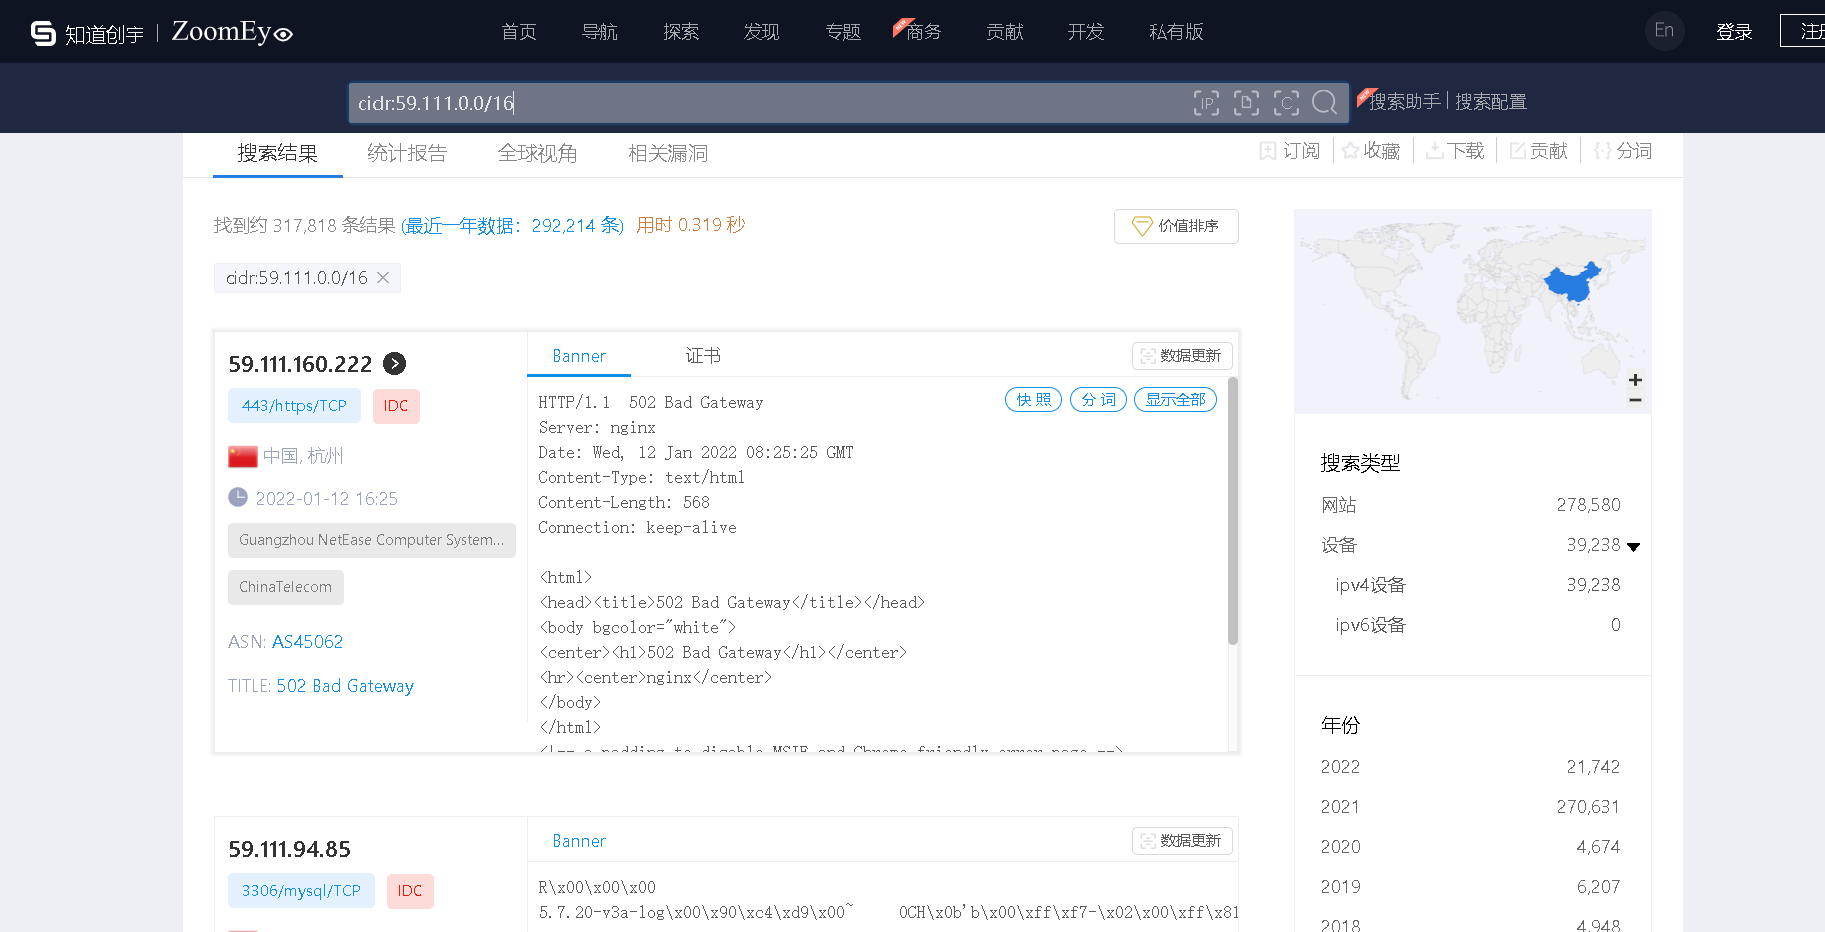Click the IP scan icon in search bar
The height and width of the screenshot is (932, 1825).
pos(1206,103)
